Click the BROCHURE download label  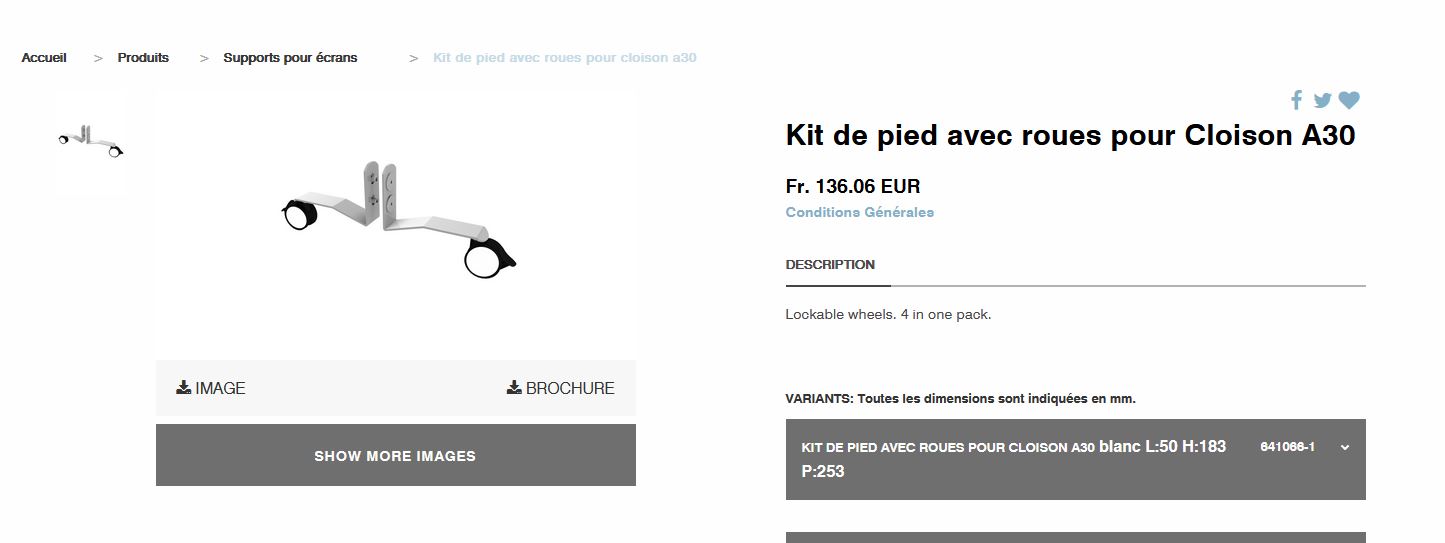click(x=570, y=388)
